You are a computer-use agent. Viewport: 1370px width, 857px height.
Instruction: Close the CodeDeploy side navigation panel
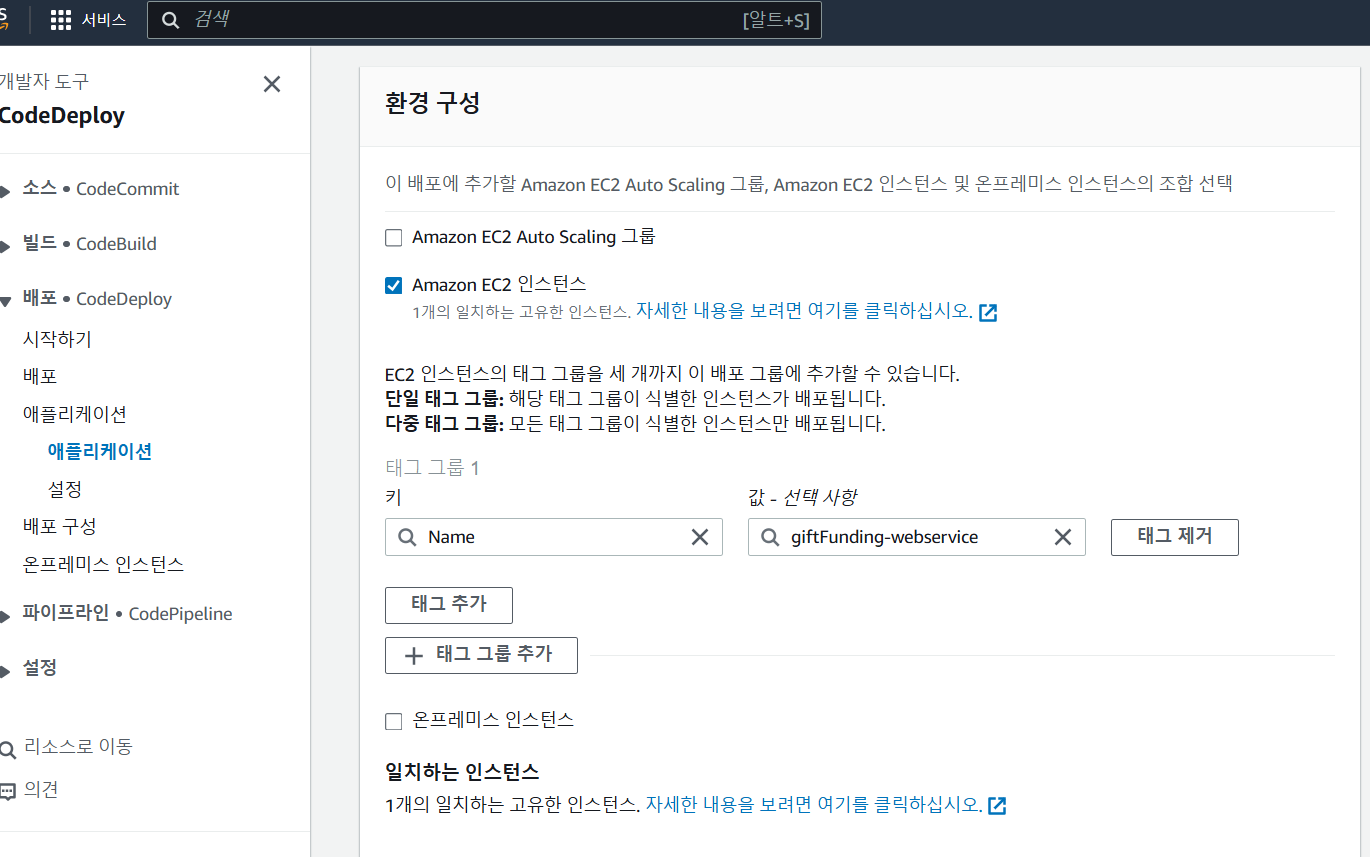272,84
